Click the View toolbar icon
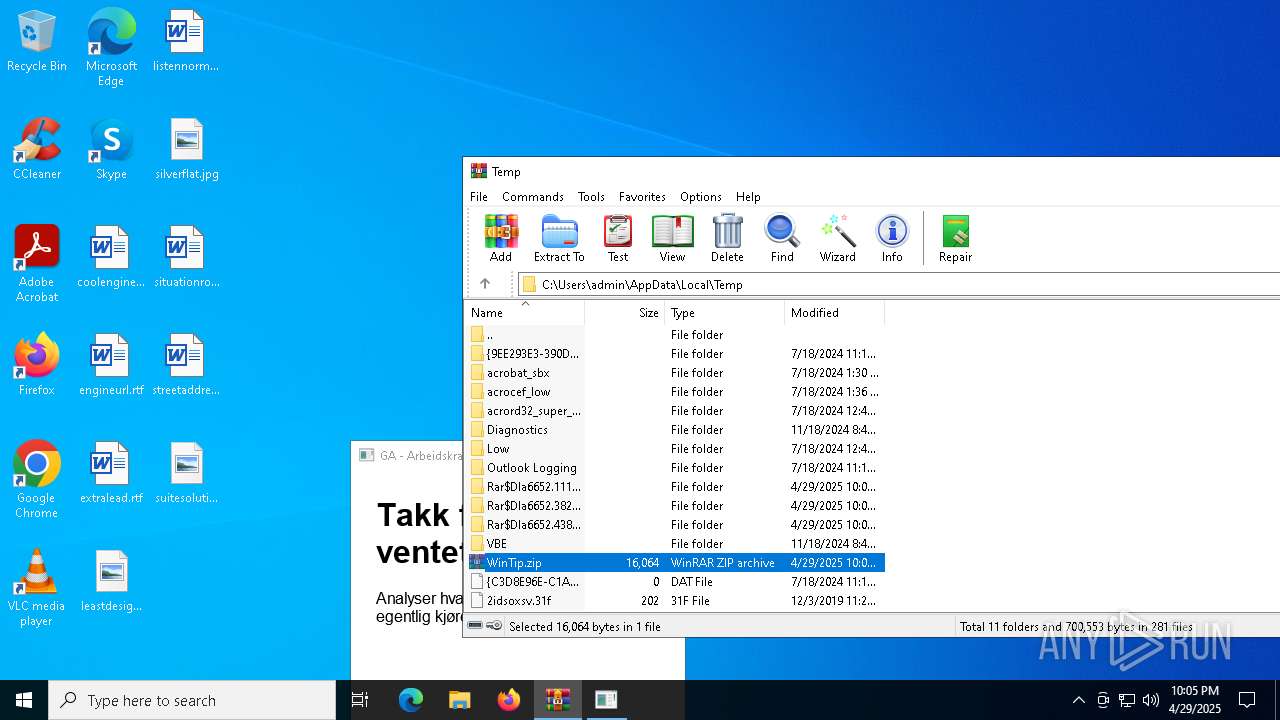 673,238
